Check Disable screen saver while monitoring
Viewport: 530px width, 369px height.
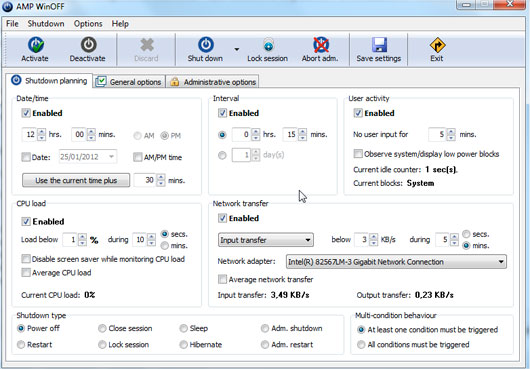pyautogui.click(x=26, y=259)
